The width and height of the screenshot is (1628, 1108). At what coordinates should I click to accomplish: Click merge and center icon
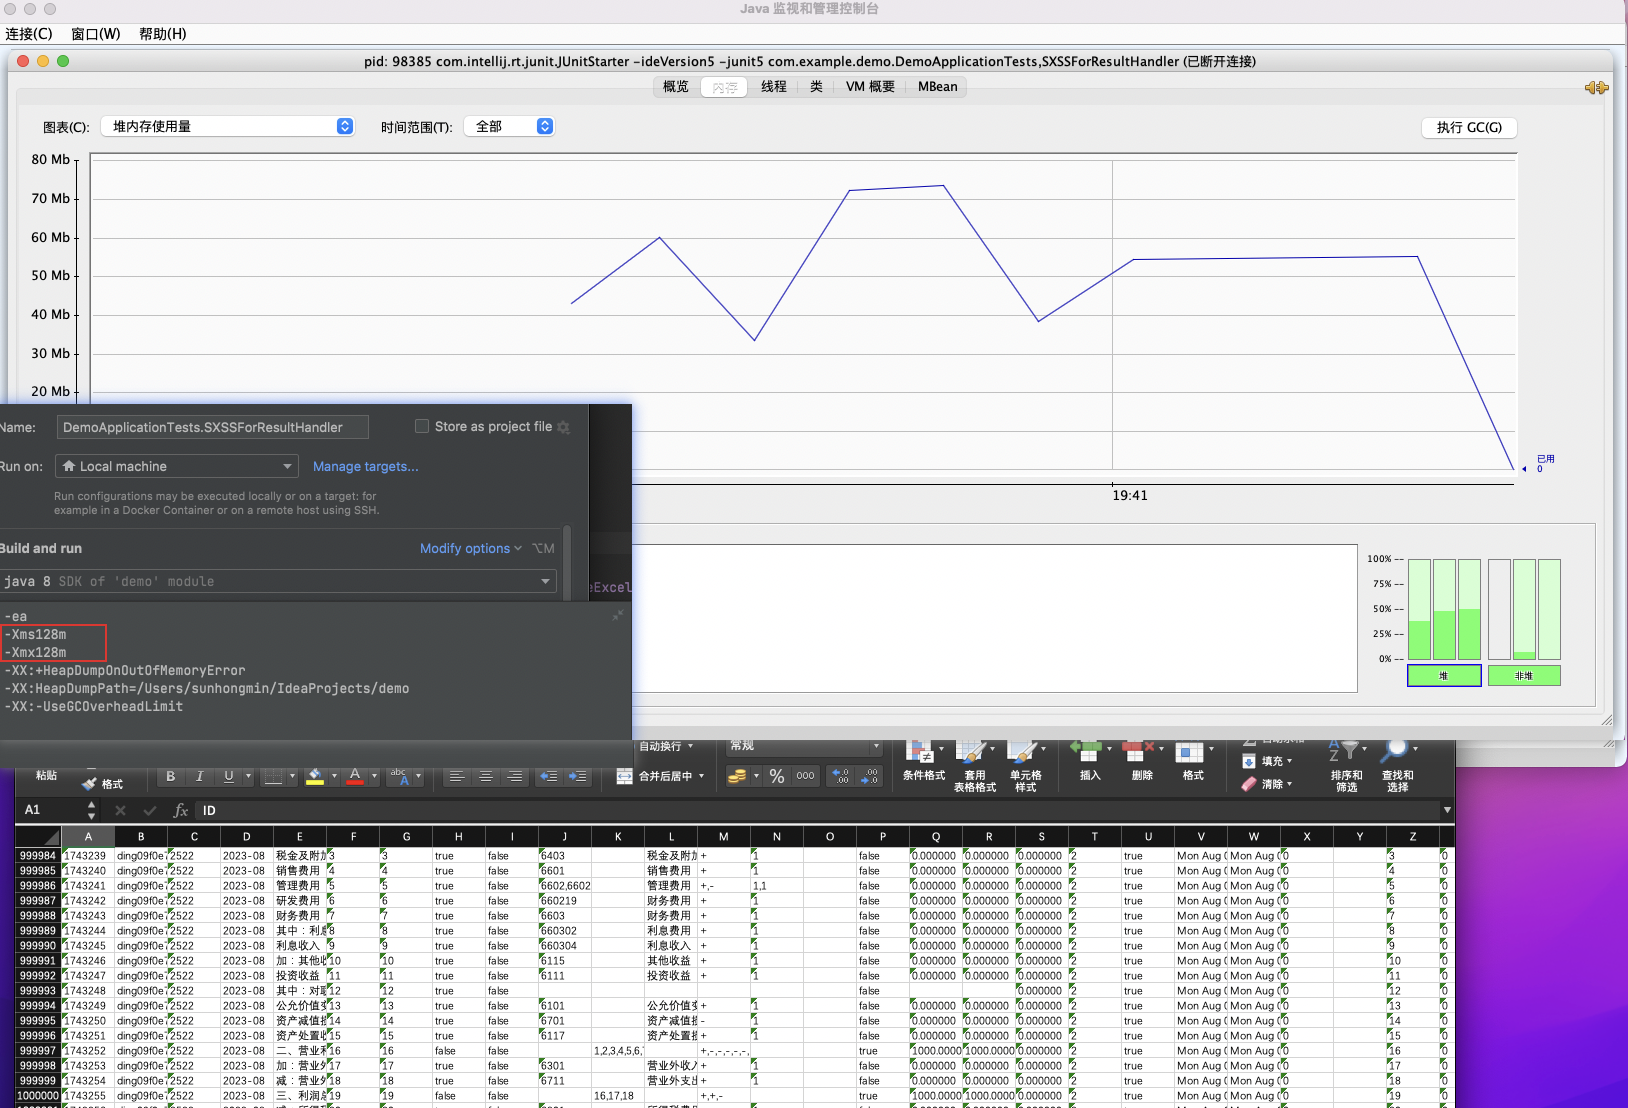tap(624, 776)
